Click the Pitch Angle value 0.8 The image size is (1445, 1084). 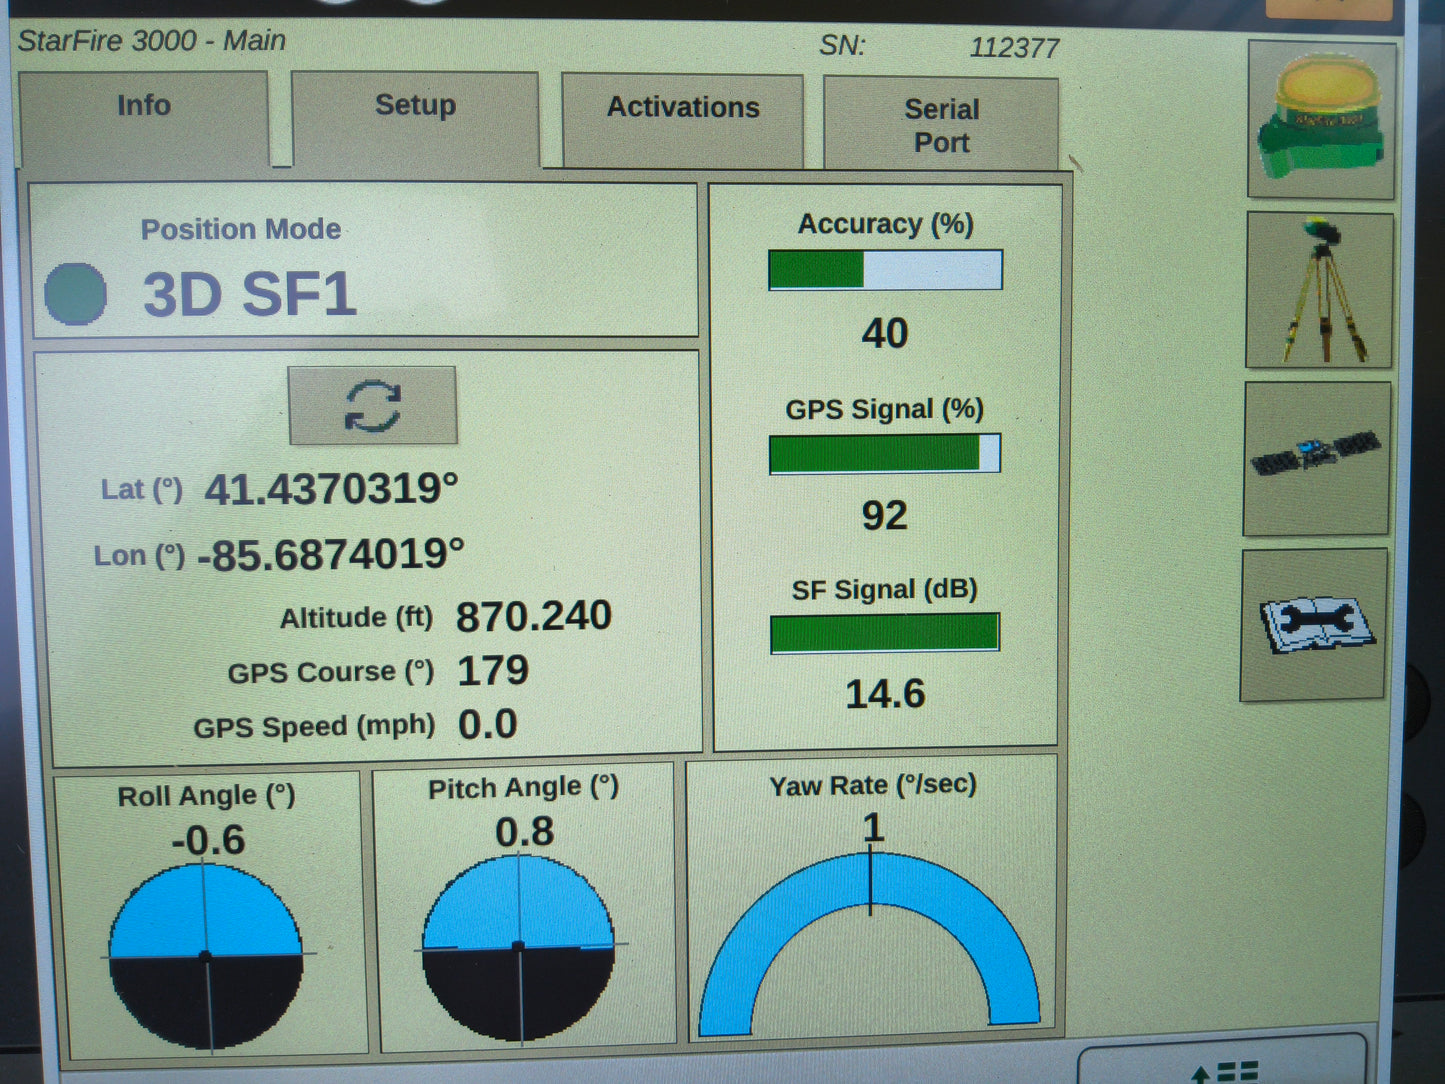(524, 832)
